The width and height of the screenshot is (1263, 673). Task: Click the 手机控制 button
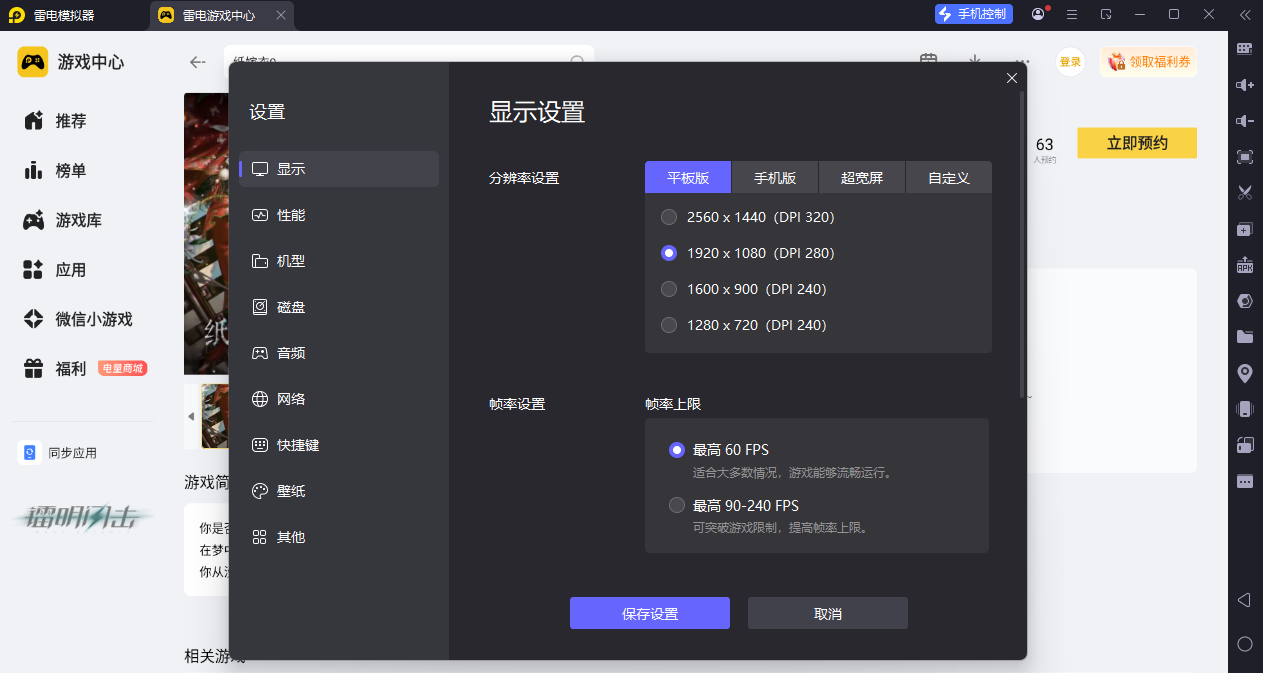tap(974, 14)
